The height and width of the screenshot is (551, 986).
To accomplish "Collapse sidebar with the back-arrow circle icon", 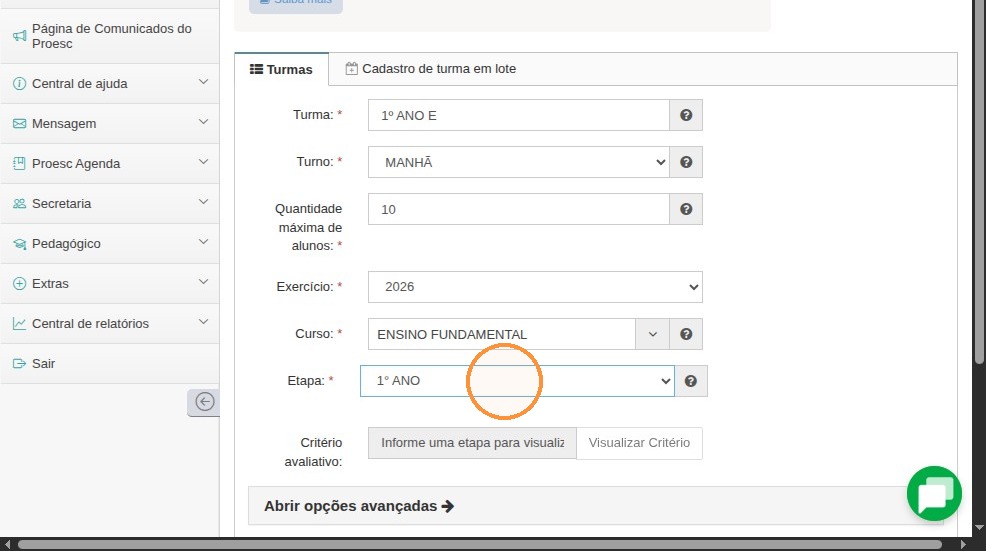I will click(x=204, y=402).
